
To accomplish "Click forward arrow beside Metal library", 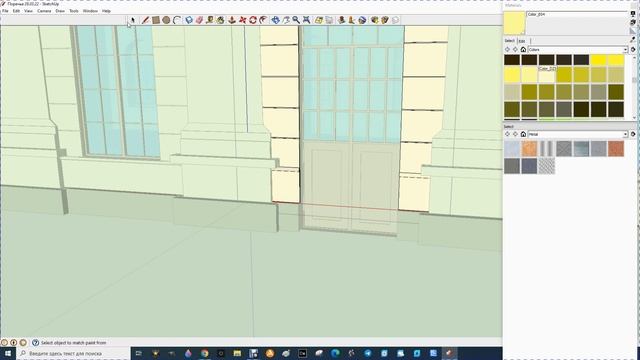I will point(516,134).
